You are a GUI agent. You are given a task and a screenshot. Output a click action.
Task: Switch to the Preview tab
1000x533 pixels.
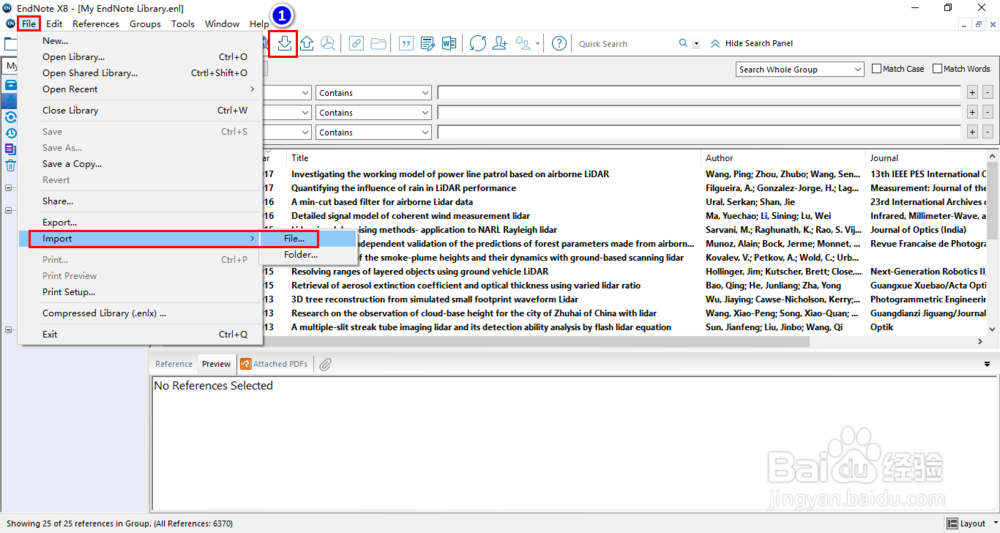coord(216,364)
